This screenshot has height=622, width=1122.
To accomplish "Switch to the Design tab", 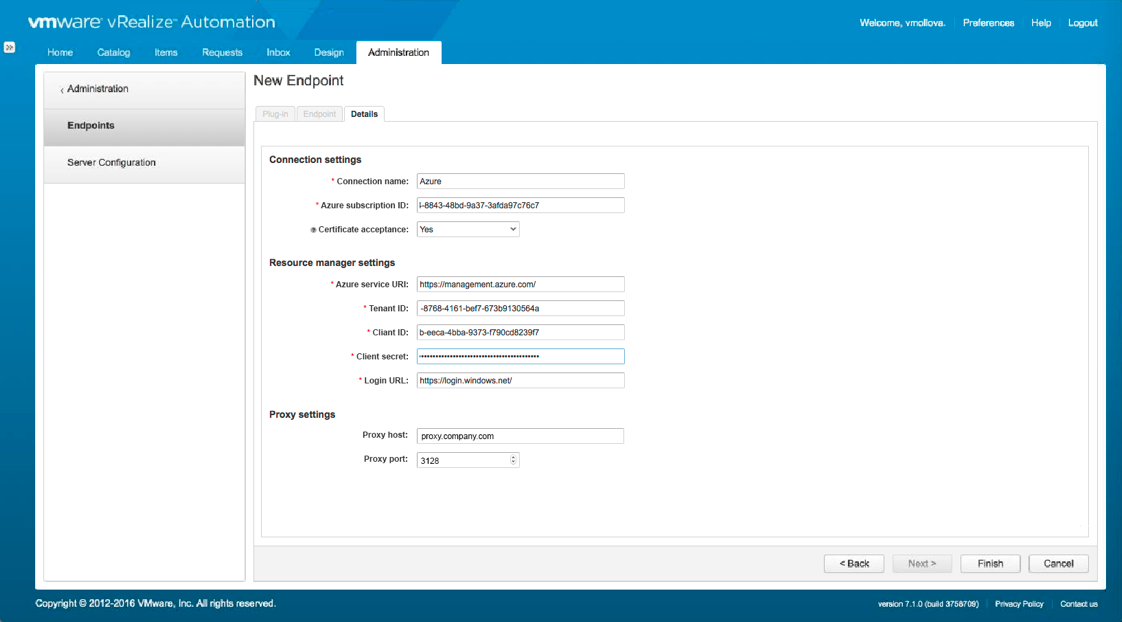I will (x=328, y=53).
